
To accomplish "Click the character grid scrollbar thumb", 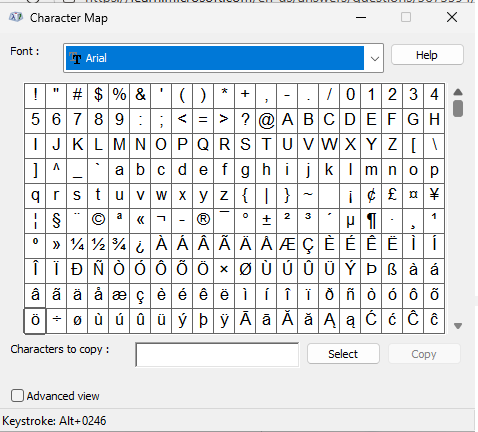I will pos(458,108).
